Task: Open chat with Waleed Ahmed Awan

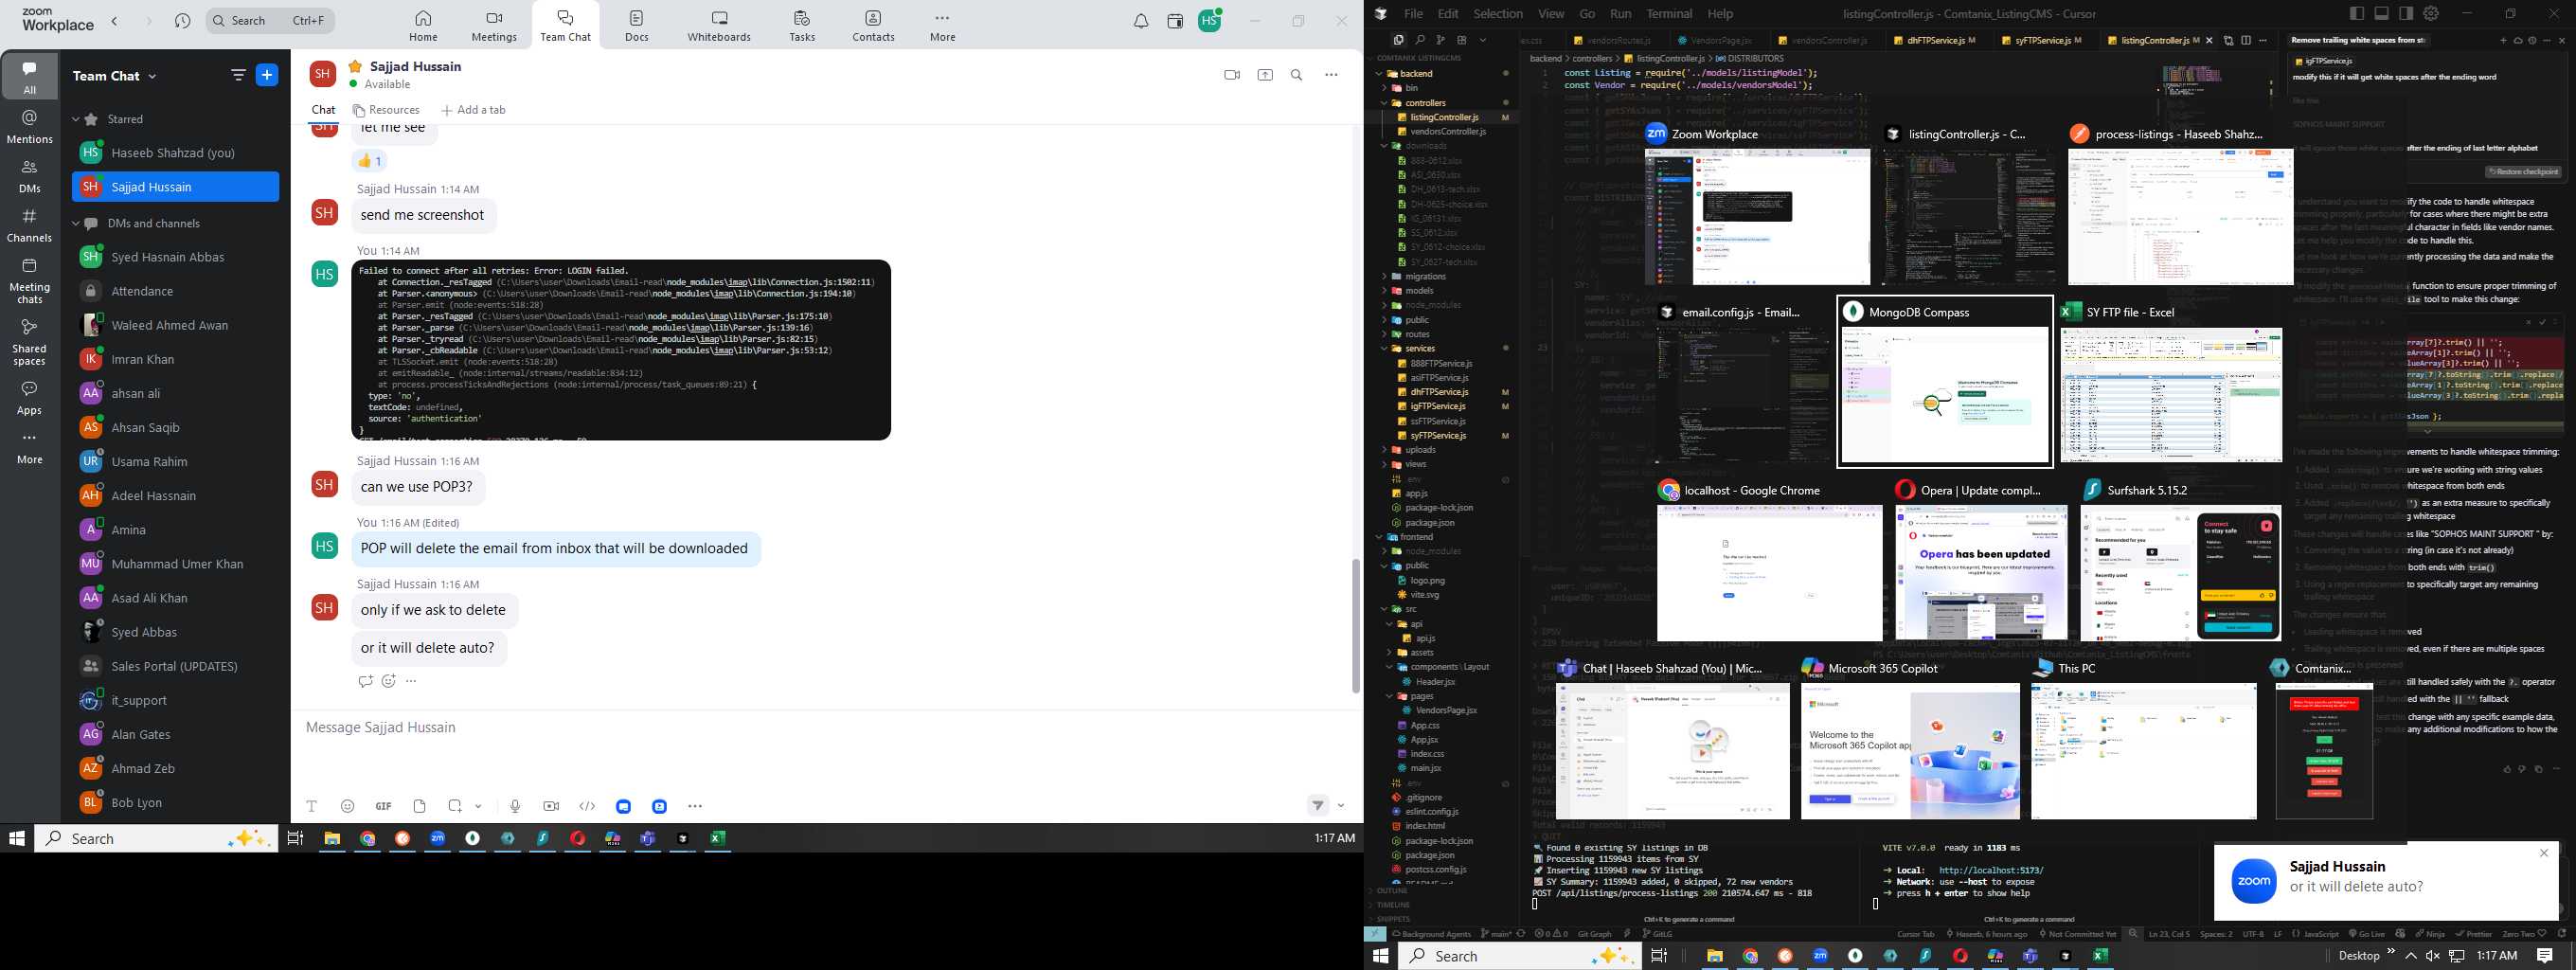Action: point(176,325)
